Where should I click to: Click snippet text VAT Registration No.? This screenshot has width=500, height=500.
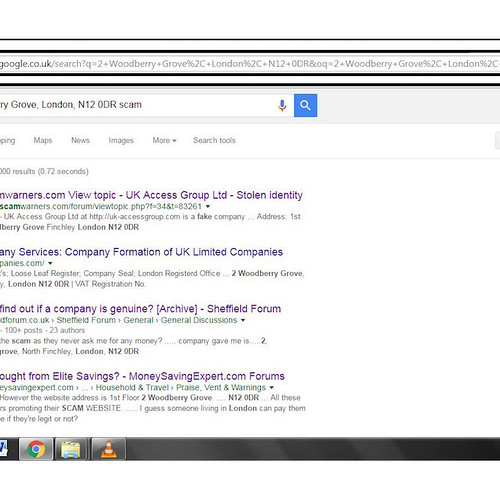pyautogui.click(x=110, y=284)
